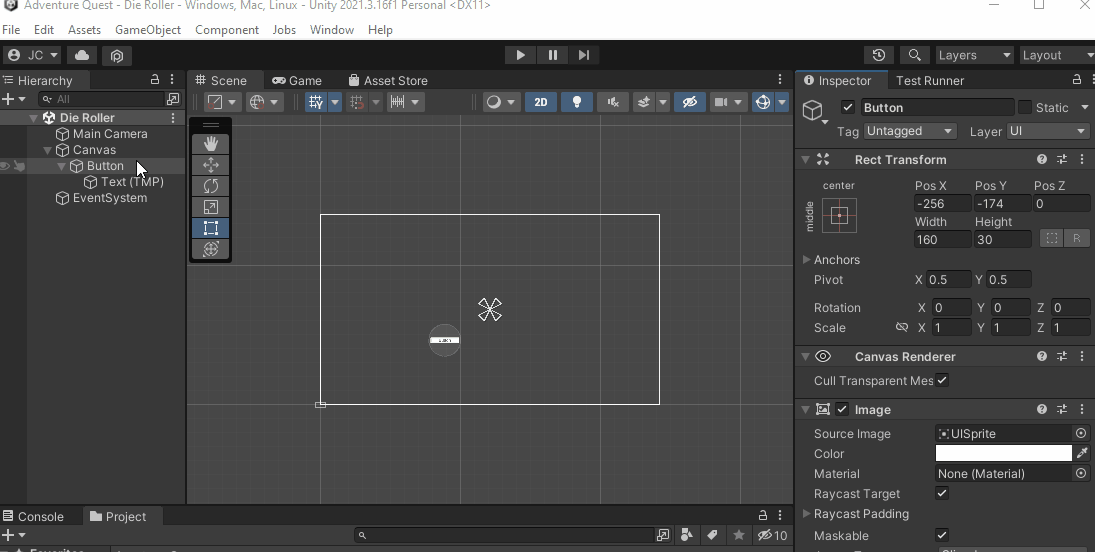Step one frame forward
The width and height of the screenshot is (1095, 552).
point(584,55)
